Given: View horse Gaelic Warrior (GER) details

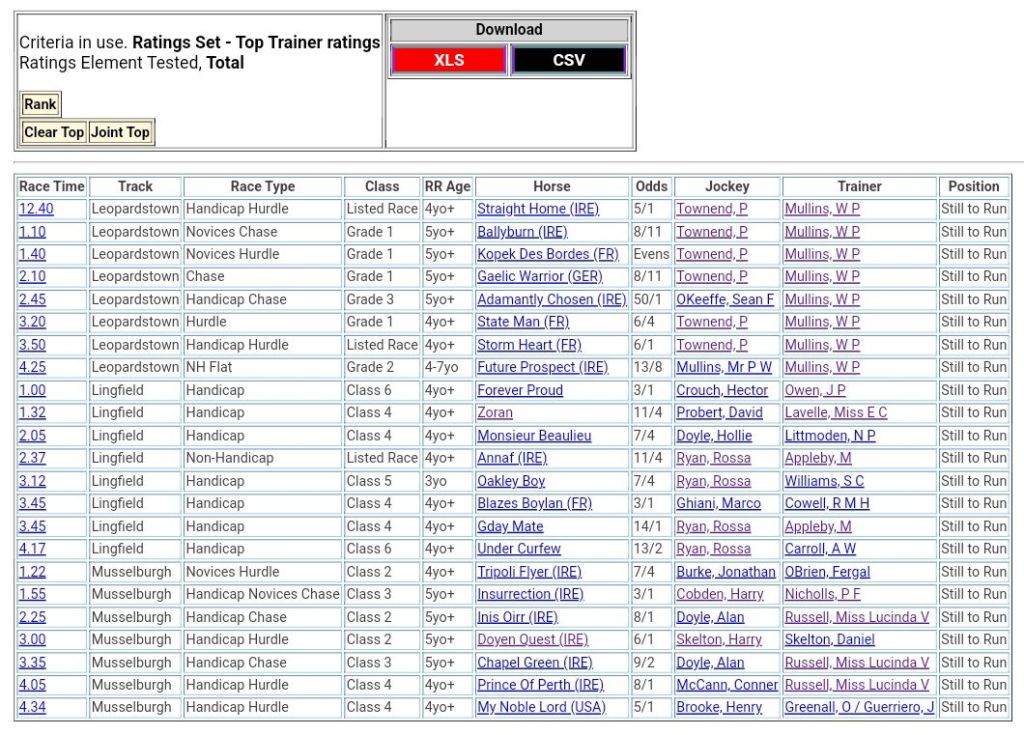Looking at the screenshot, I should click(539, 277).
